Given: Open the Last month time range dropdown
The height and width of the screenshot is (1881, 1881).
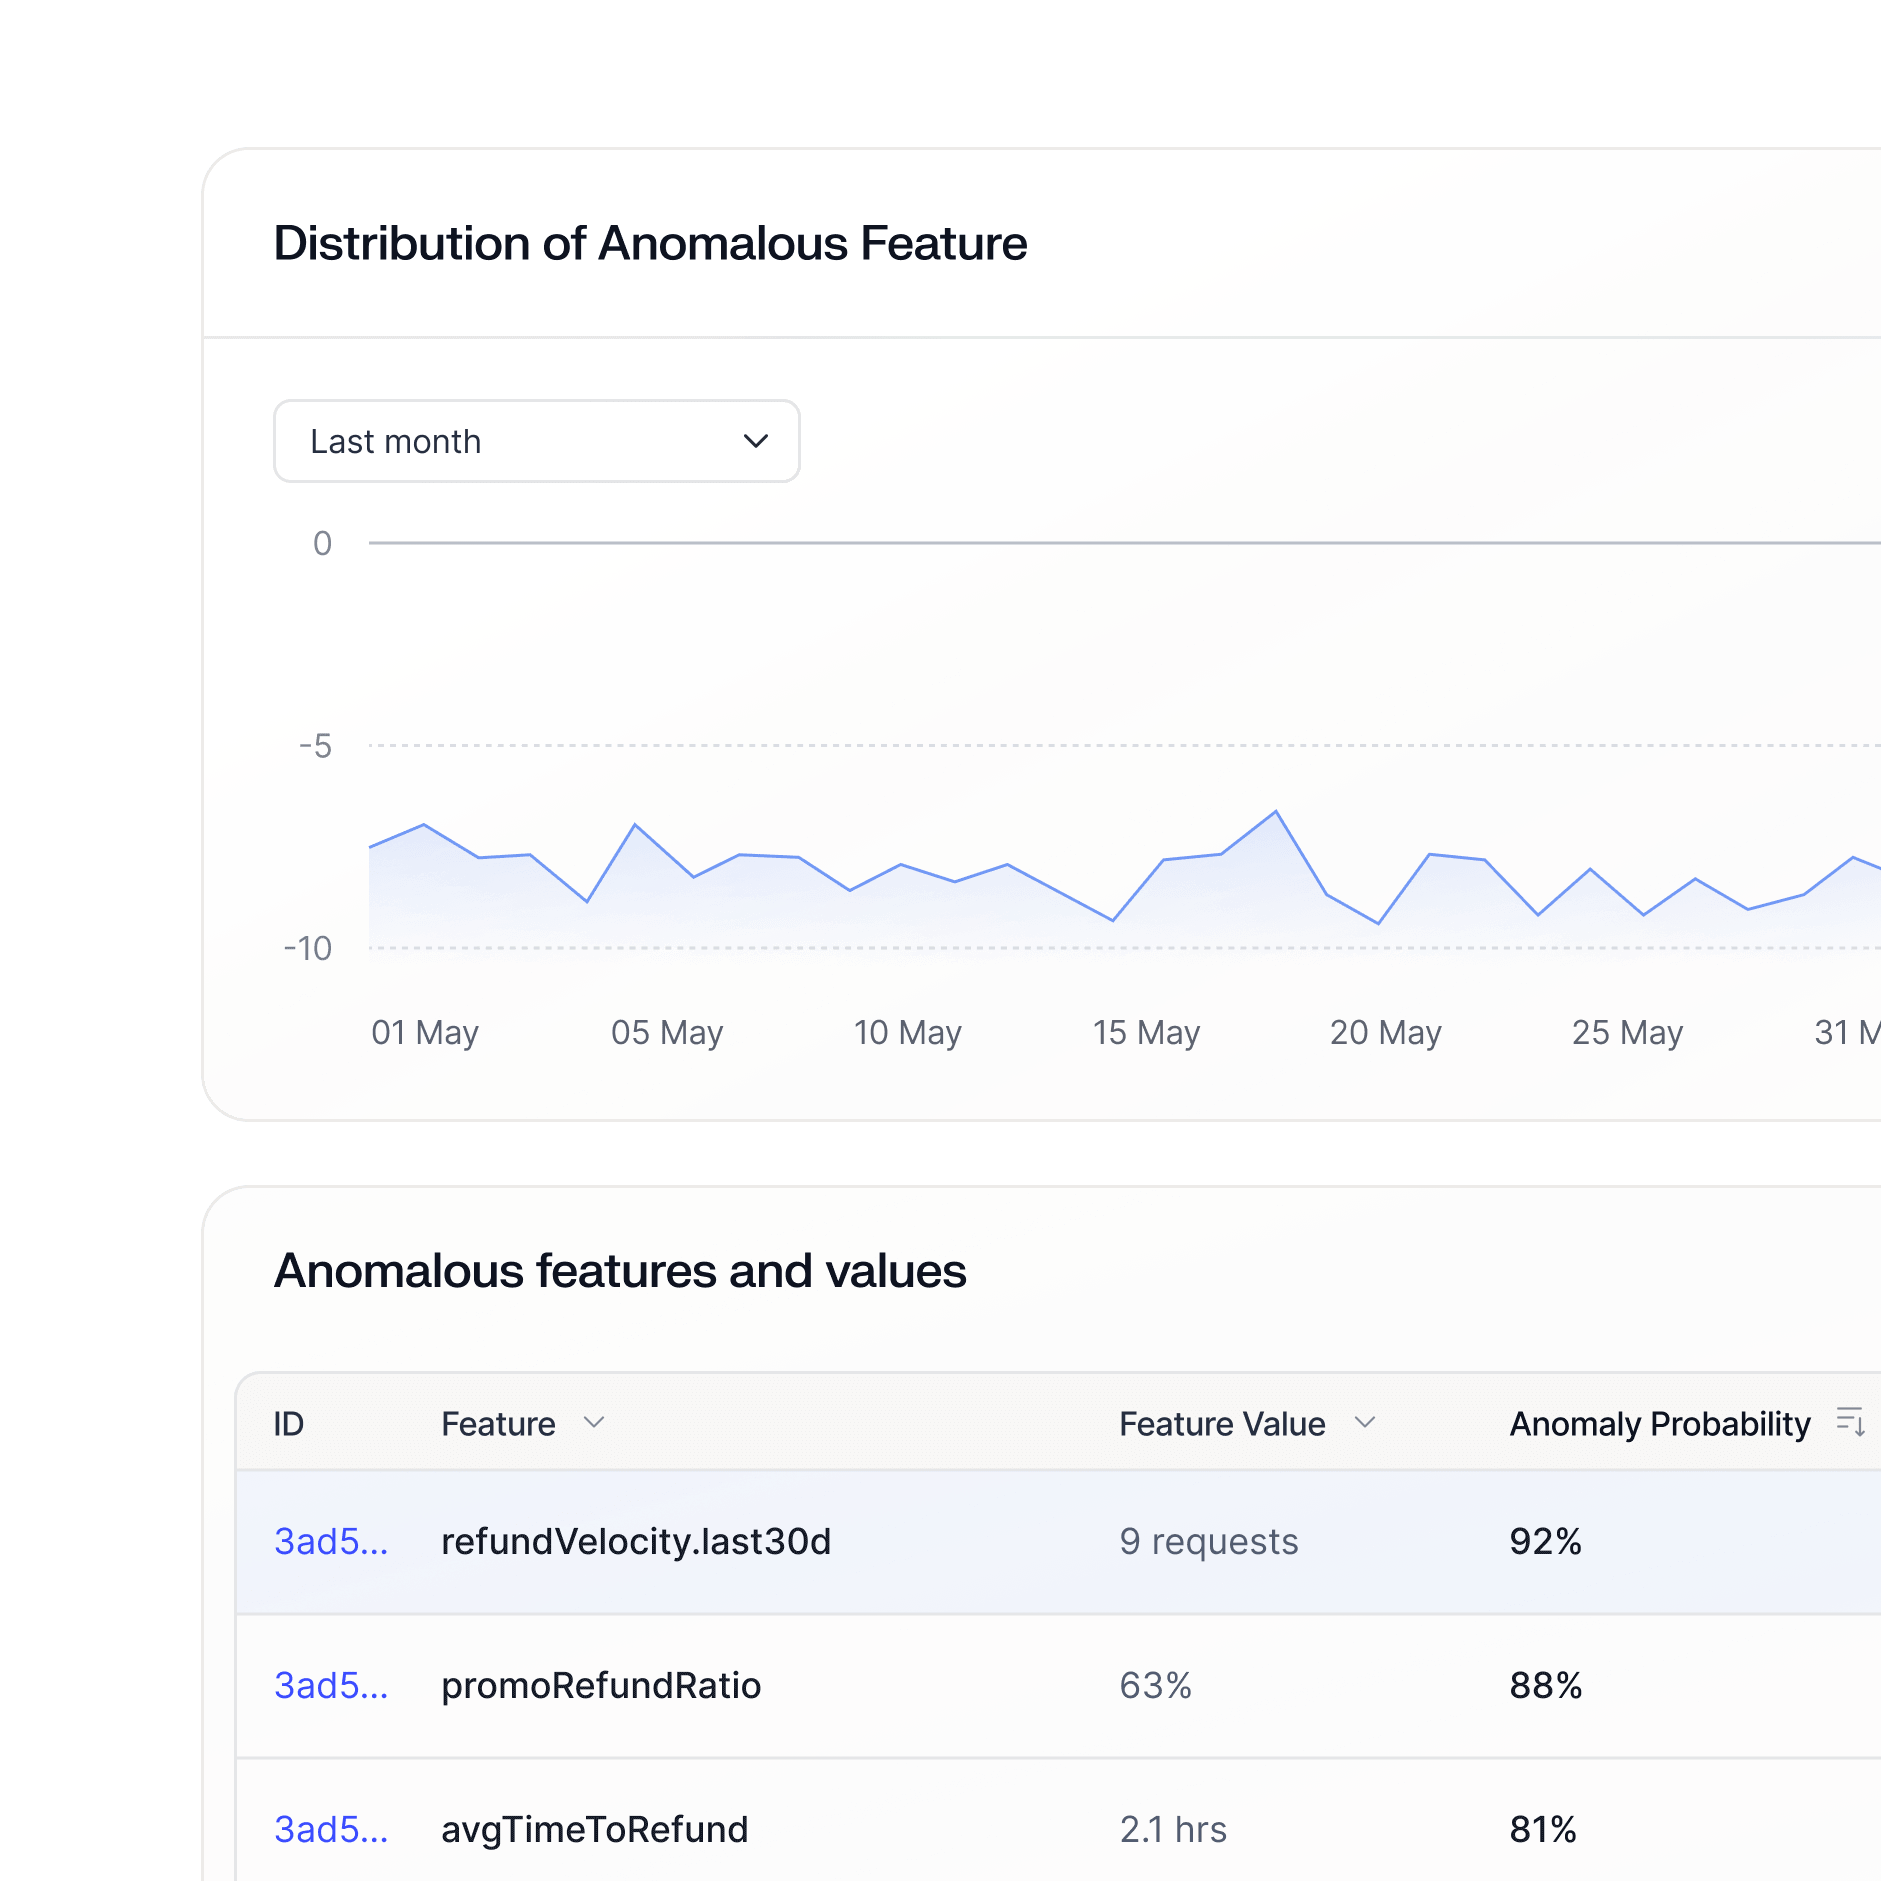Looking at the screenshot, I should click(x=537, y=441).
